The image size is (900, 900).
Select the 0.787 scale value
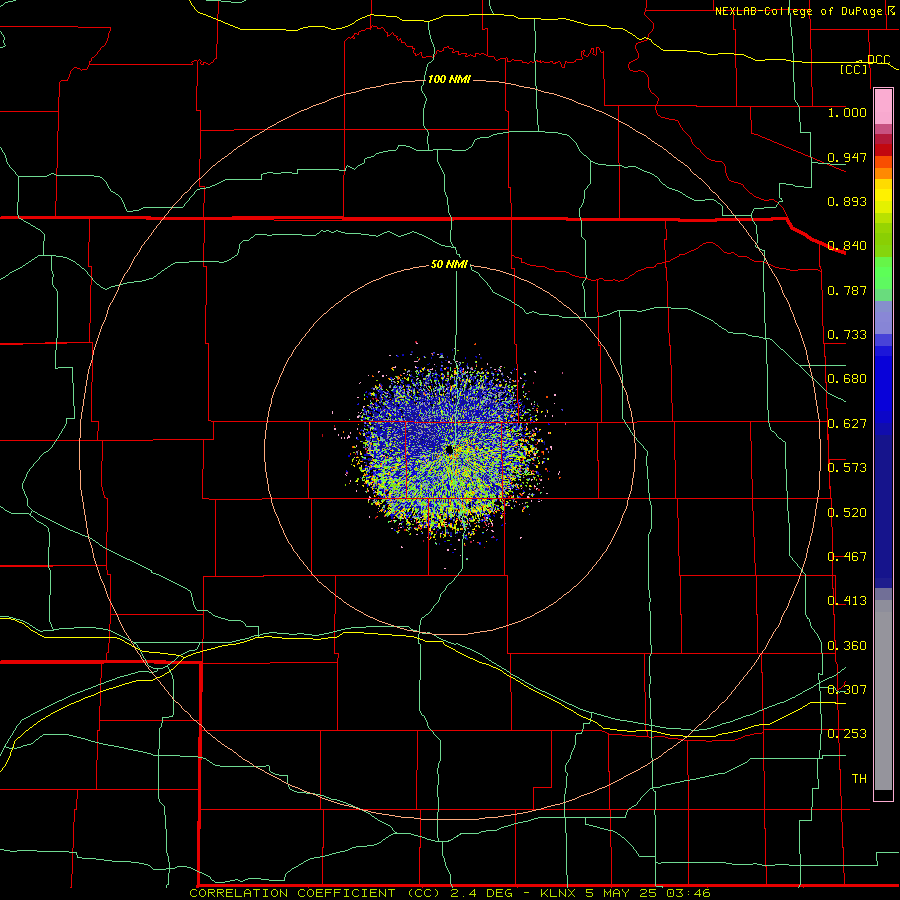[x=847, y=290]
